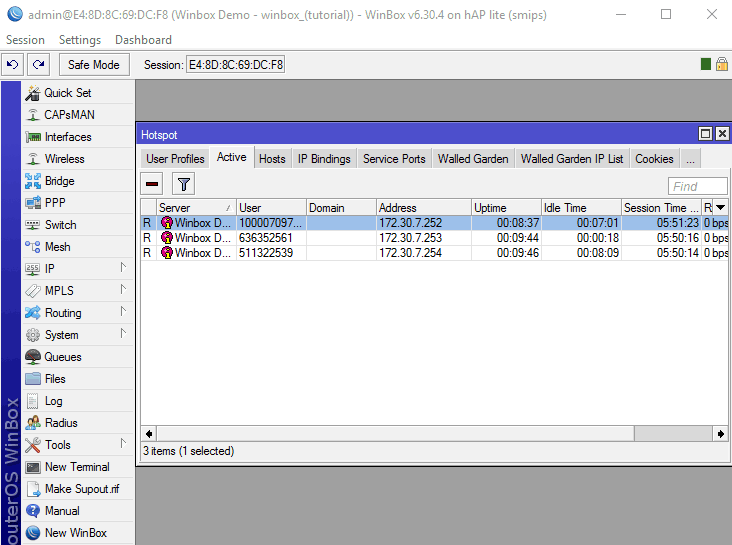Expand the Tools submenu
The height and width of the screenshot is (545, 732).
(123, 443)
